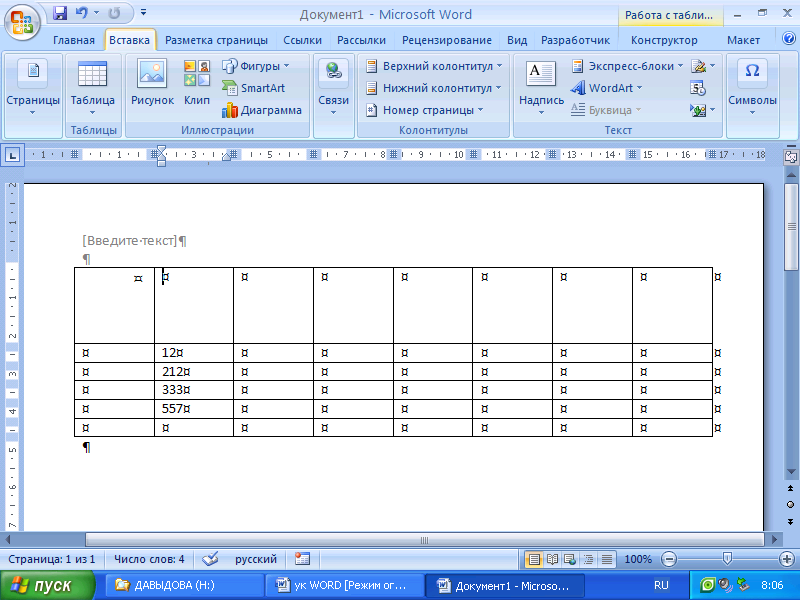800x600 pixels.
Task: Open Номер страницы dropdown
Action: 424,110
